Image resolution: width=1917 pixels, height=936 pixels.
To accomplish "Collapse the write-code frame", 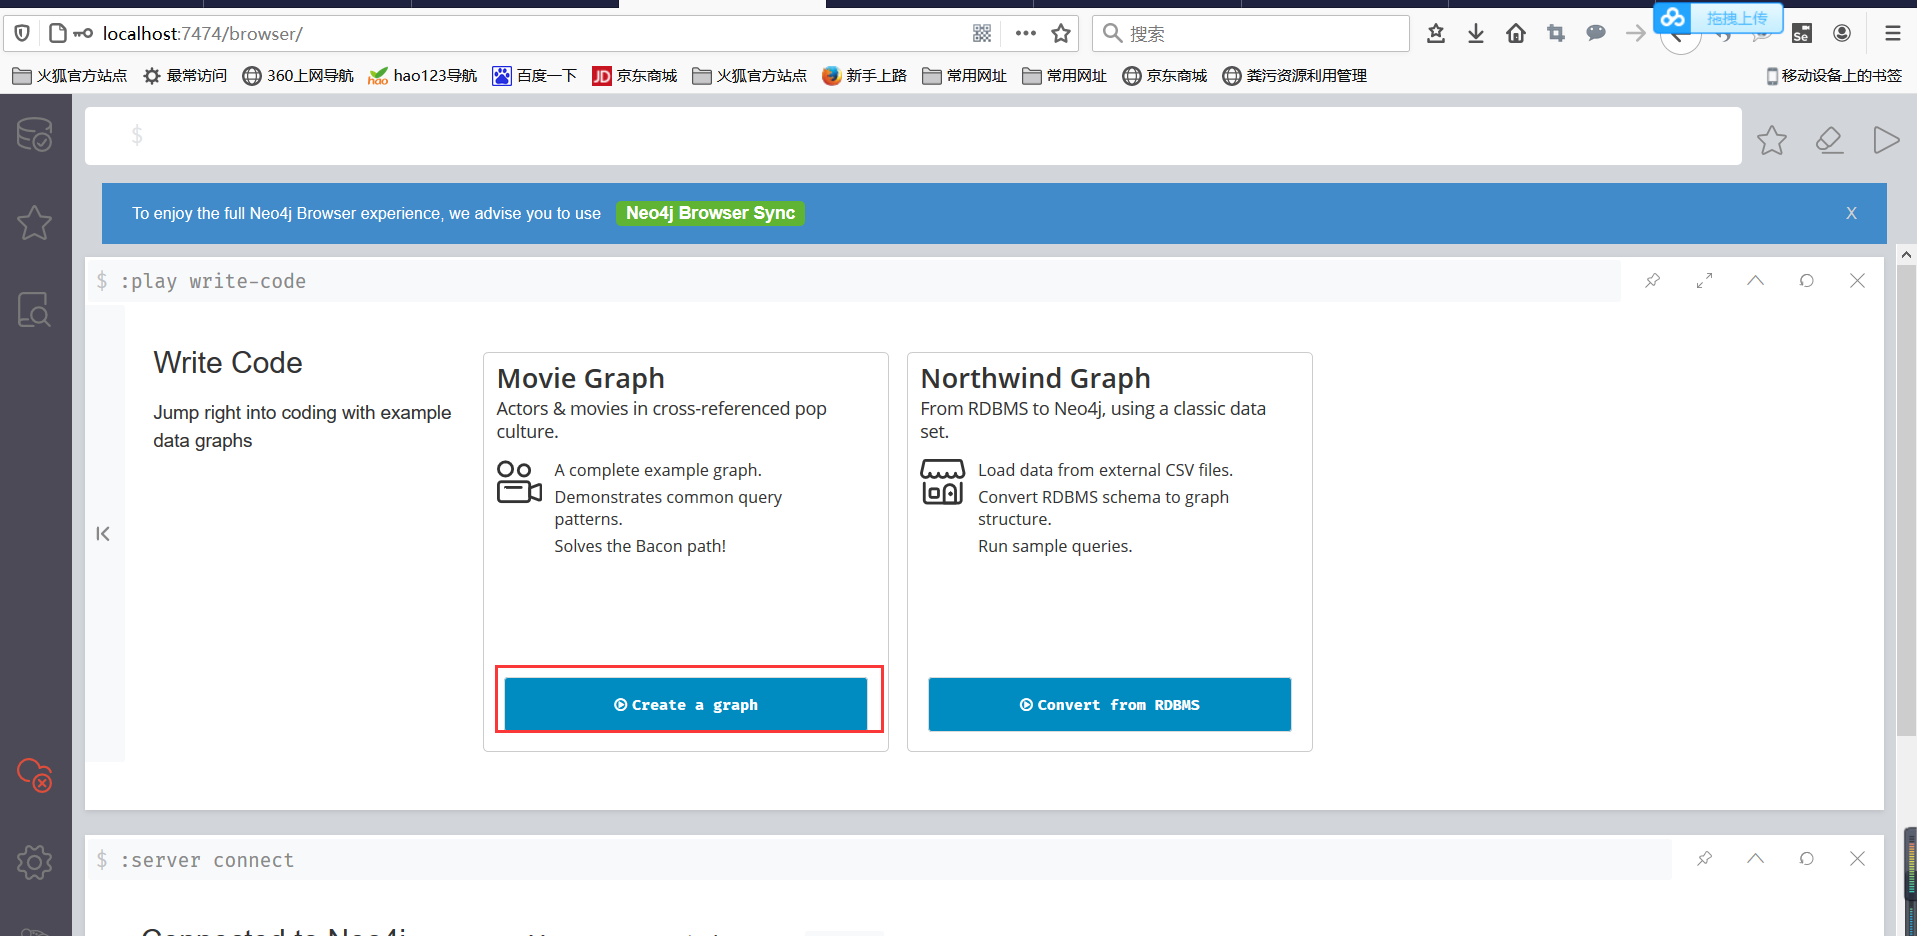I will tap(1755, 281).
